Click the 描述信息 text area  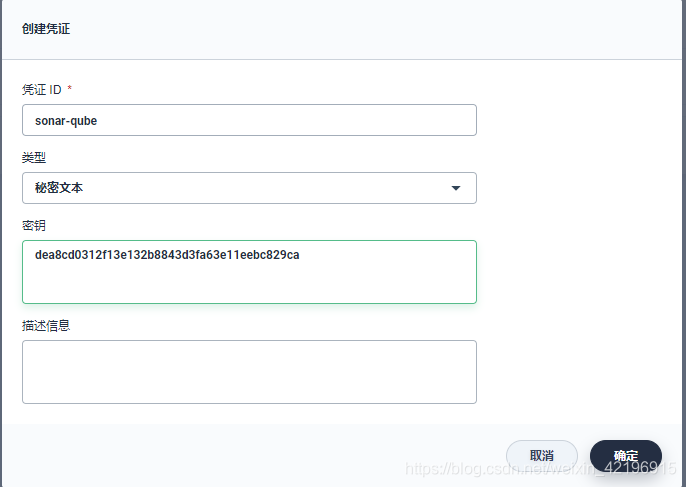pyautogui.click(x=249, y=372)
